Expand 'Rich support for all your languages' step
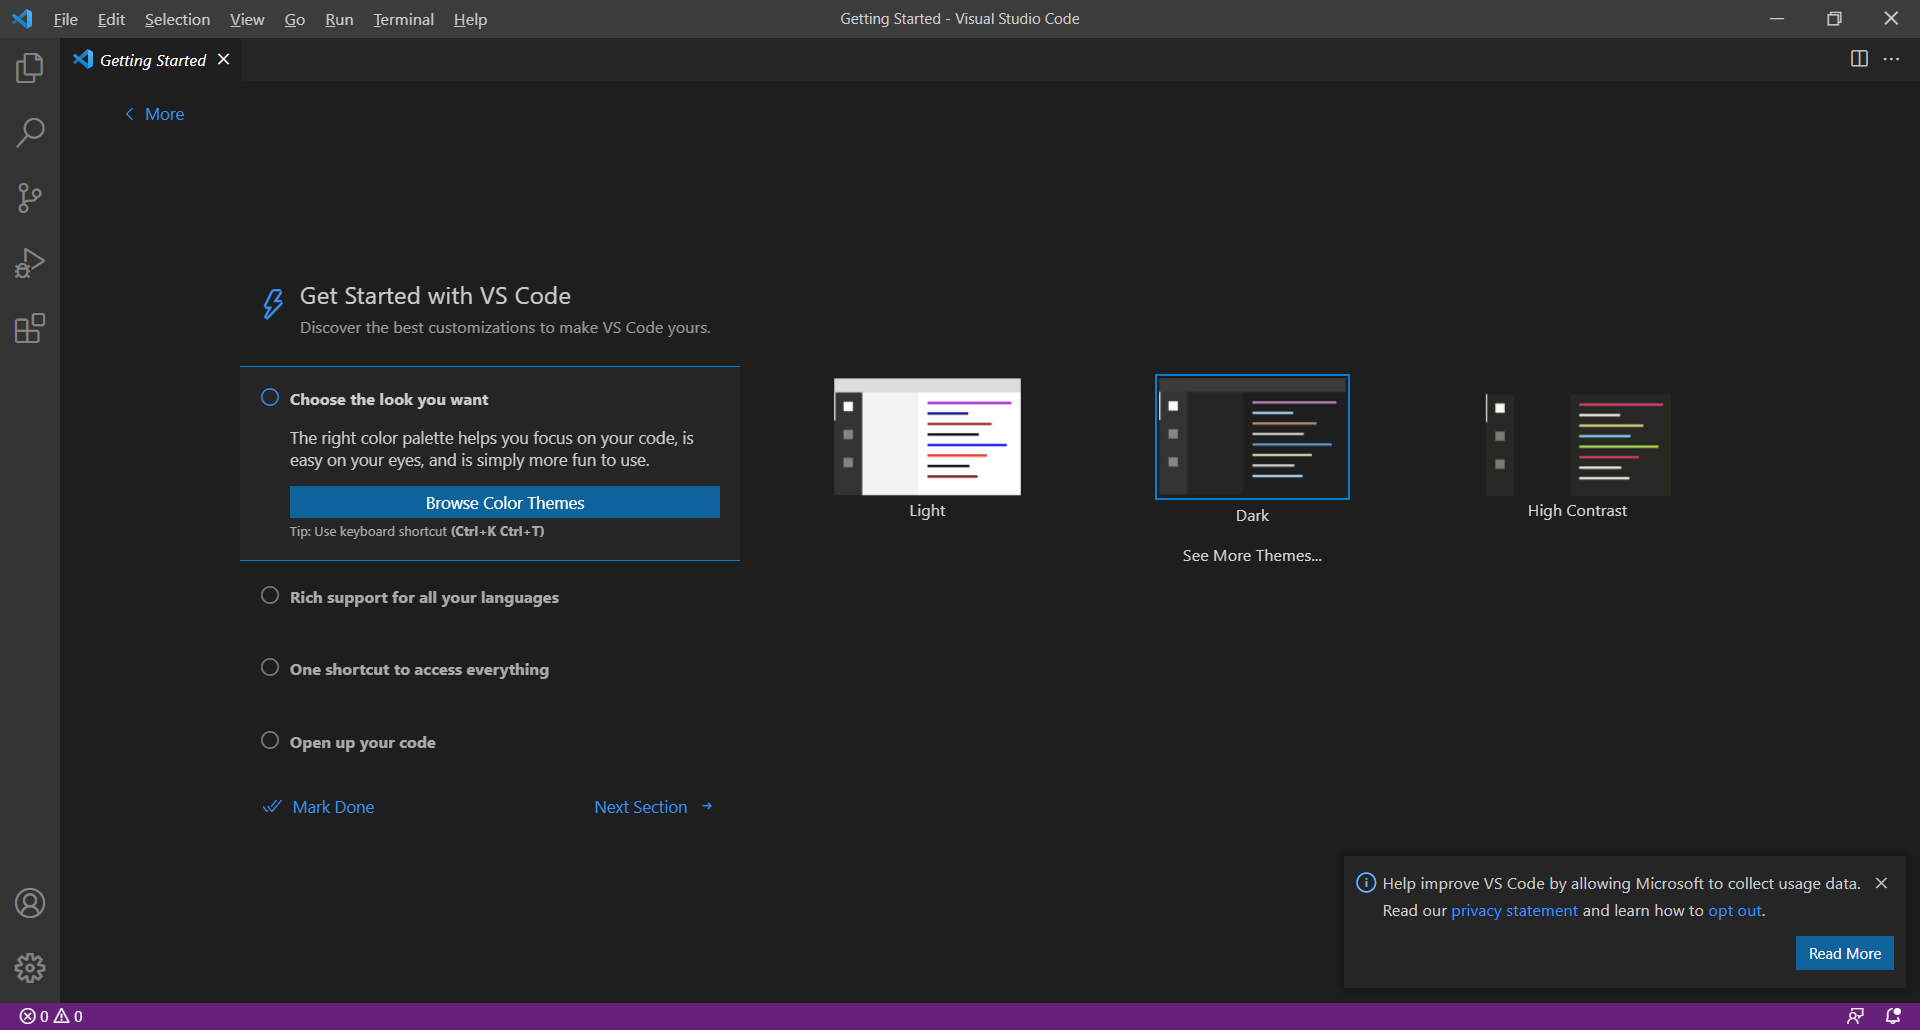 click(424, 597)
